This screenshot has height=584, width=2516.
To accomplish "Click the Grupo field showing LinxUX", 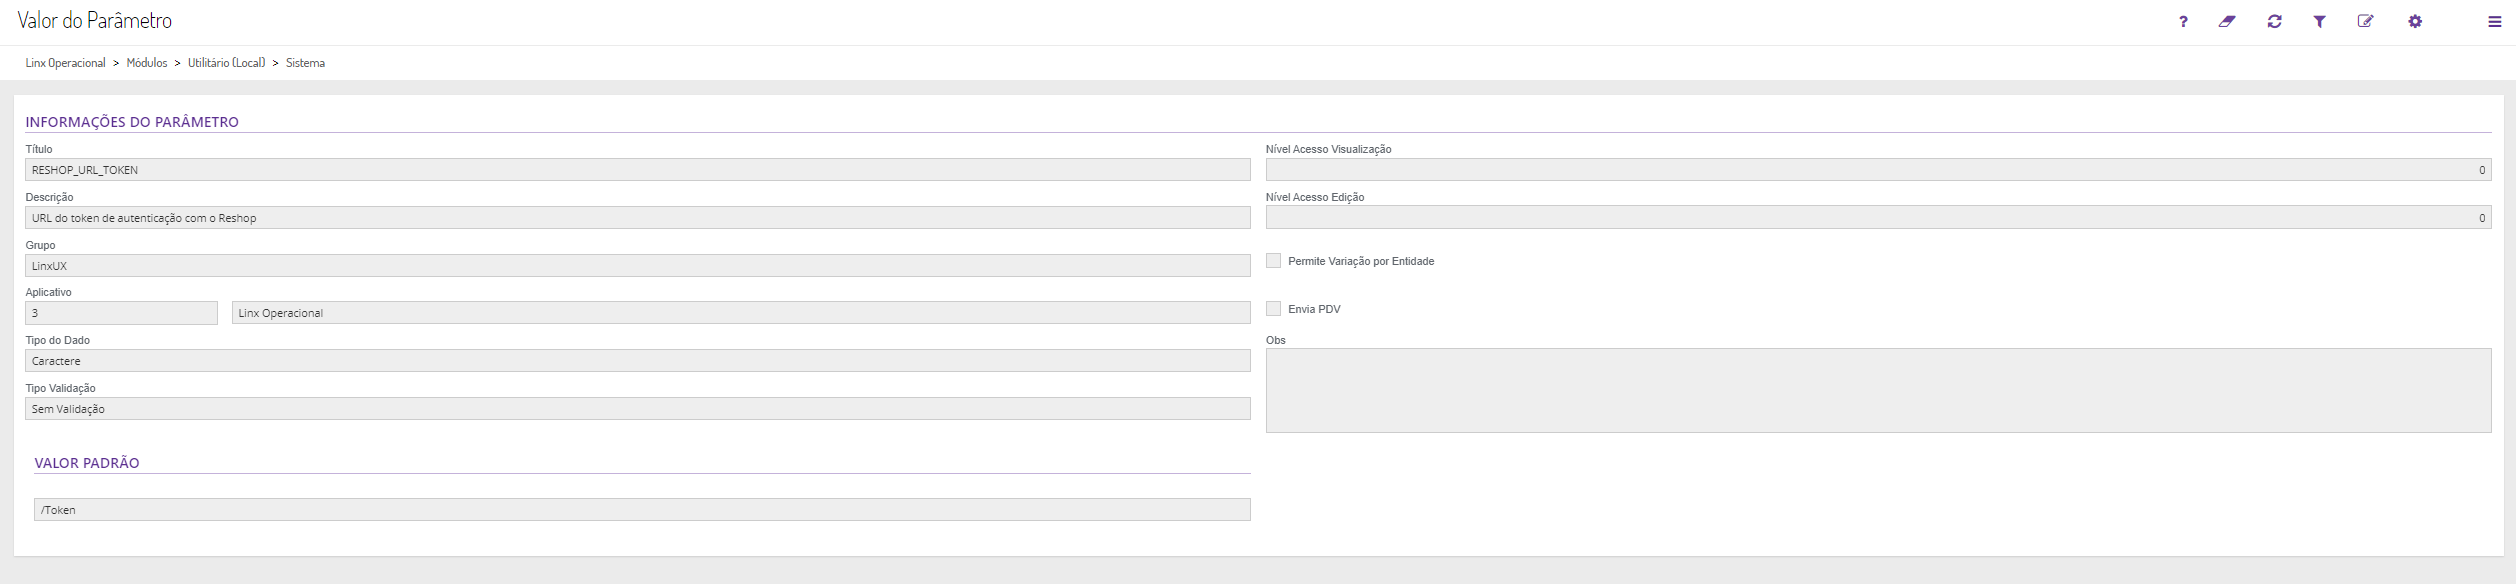I will 637,266.
